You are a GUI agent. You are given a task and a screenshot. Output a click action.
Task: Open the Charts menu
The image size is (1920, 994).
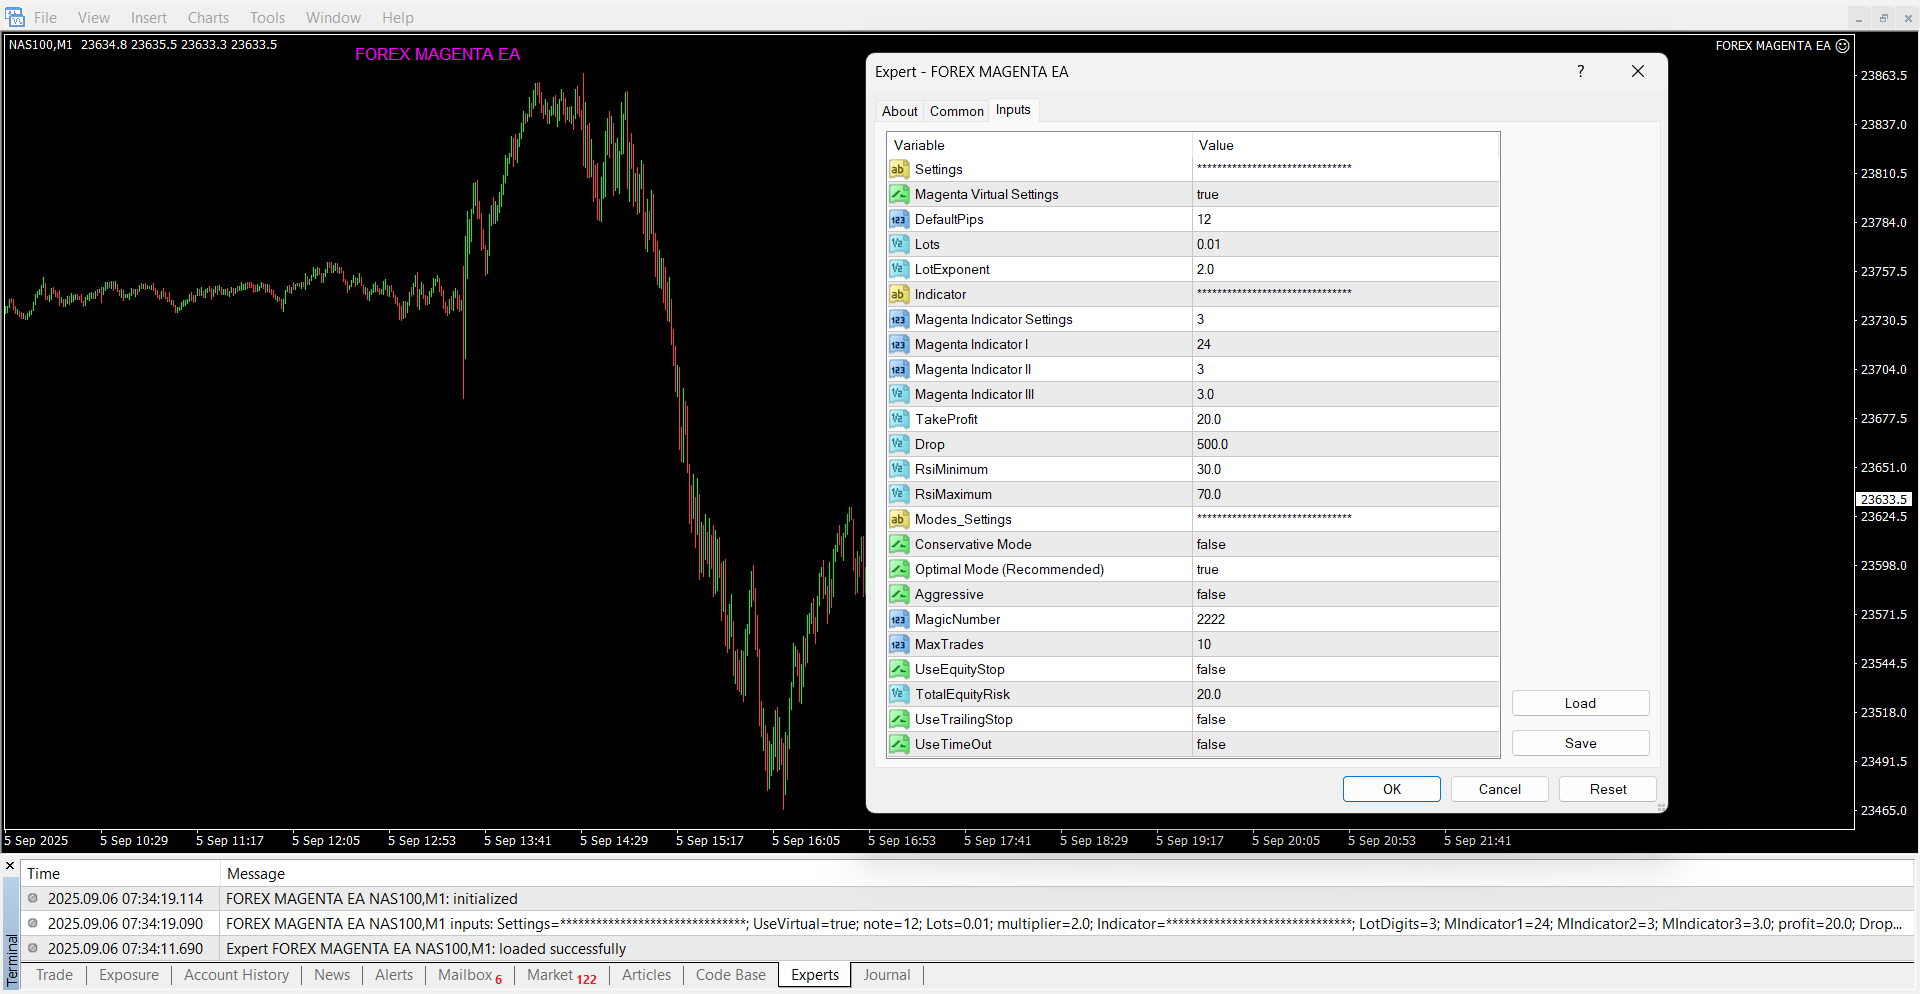[208, 18]
